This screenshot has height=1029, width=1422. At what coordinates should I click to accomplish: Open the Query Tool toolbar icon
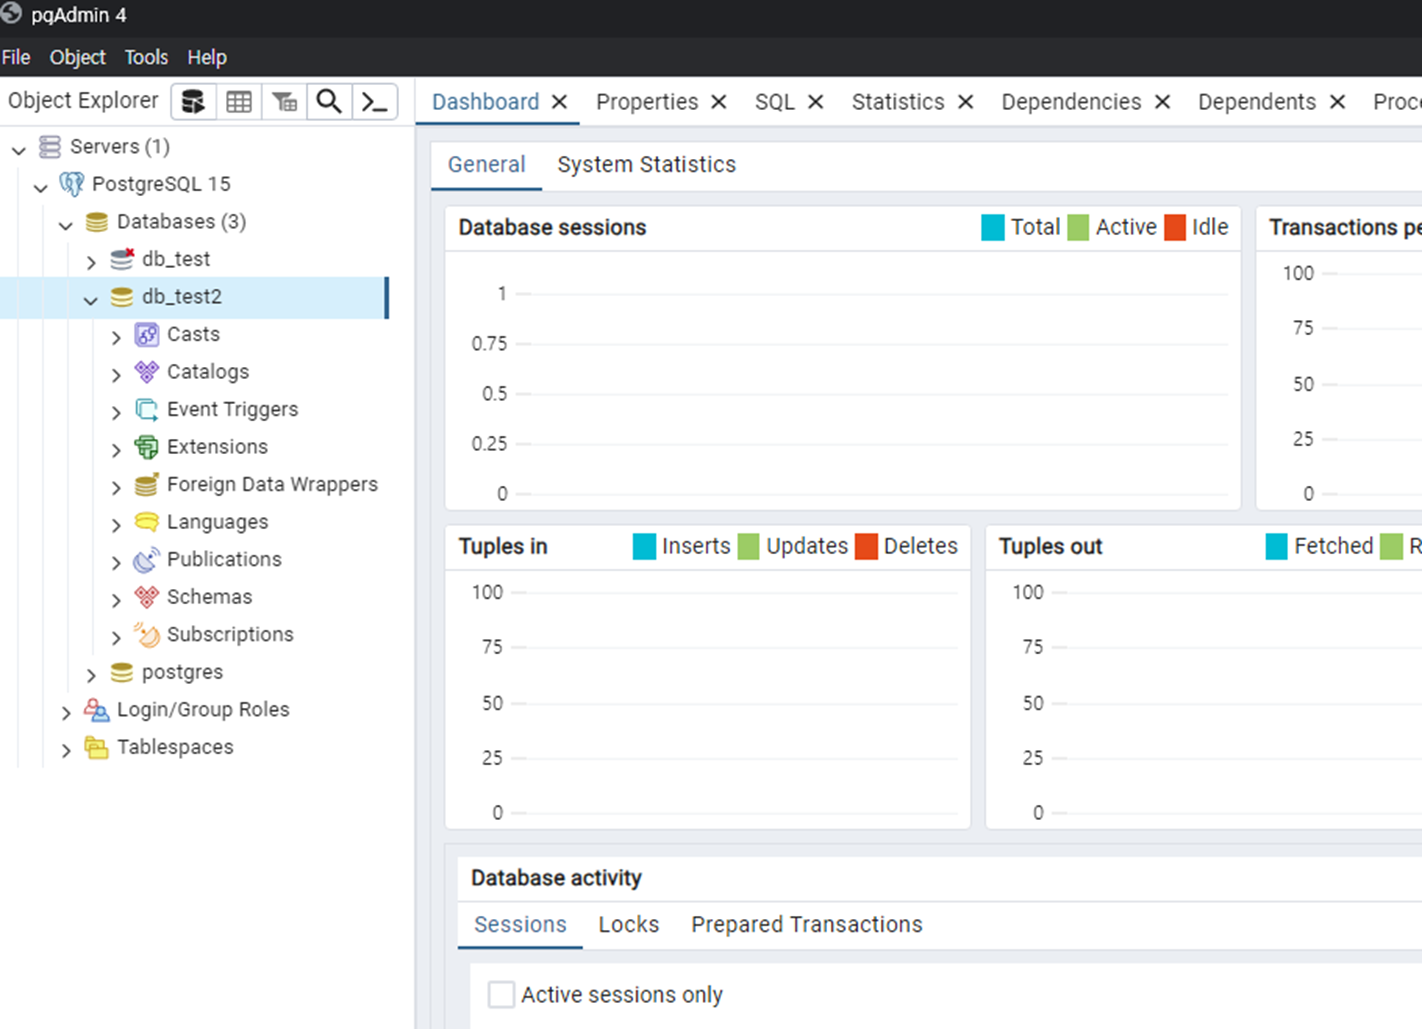[193, 101]
